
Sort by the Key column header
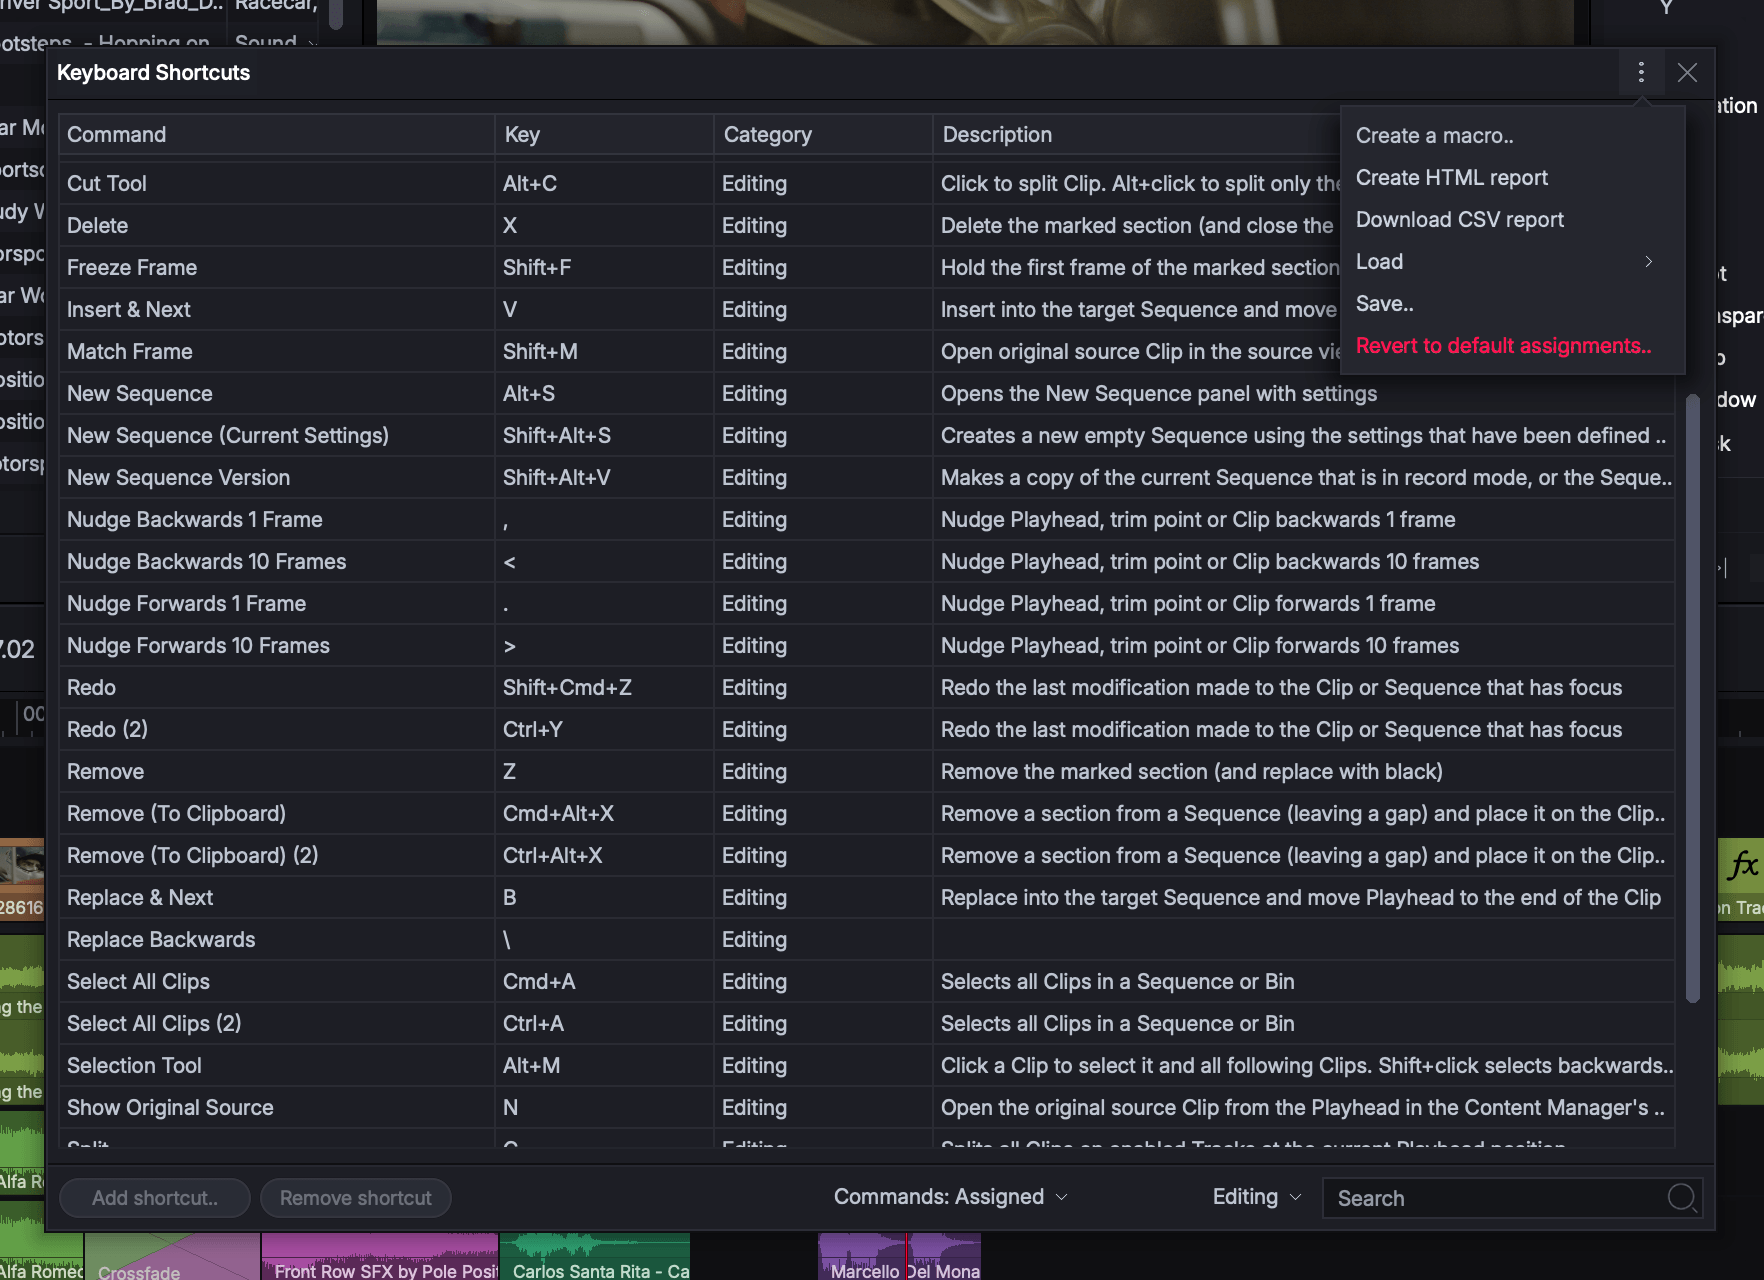click(x=604, y=134)
